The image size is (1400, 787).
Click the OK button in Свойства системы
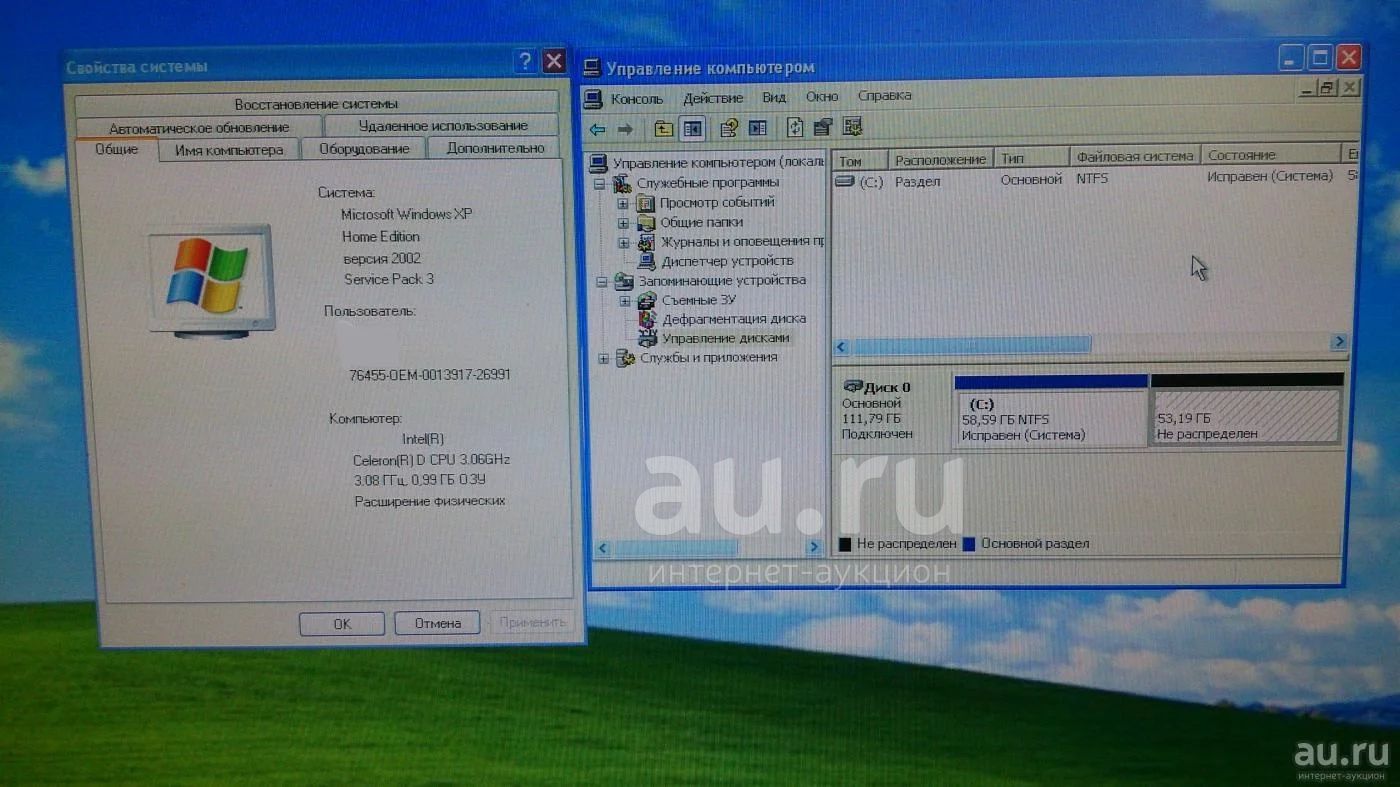click(342, 623)
